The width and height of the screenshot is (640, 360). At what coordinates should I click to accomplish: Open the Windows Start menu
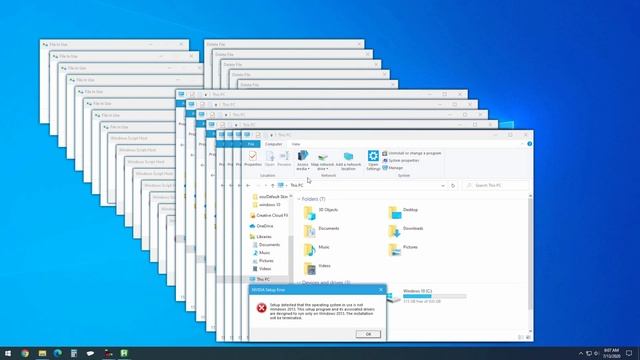click(x=8, y=353)
